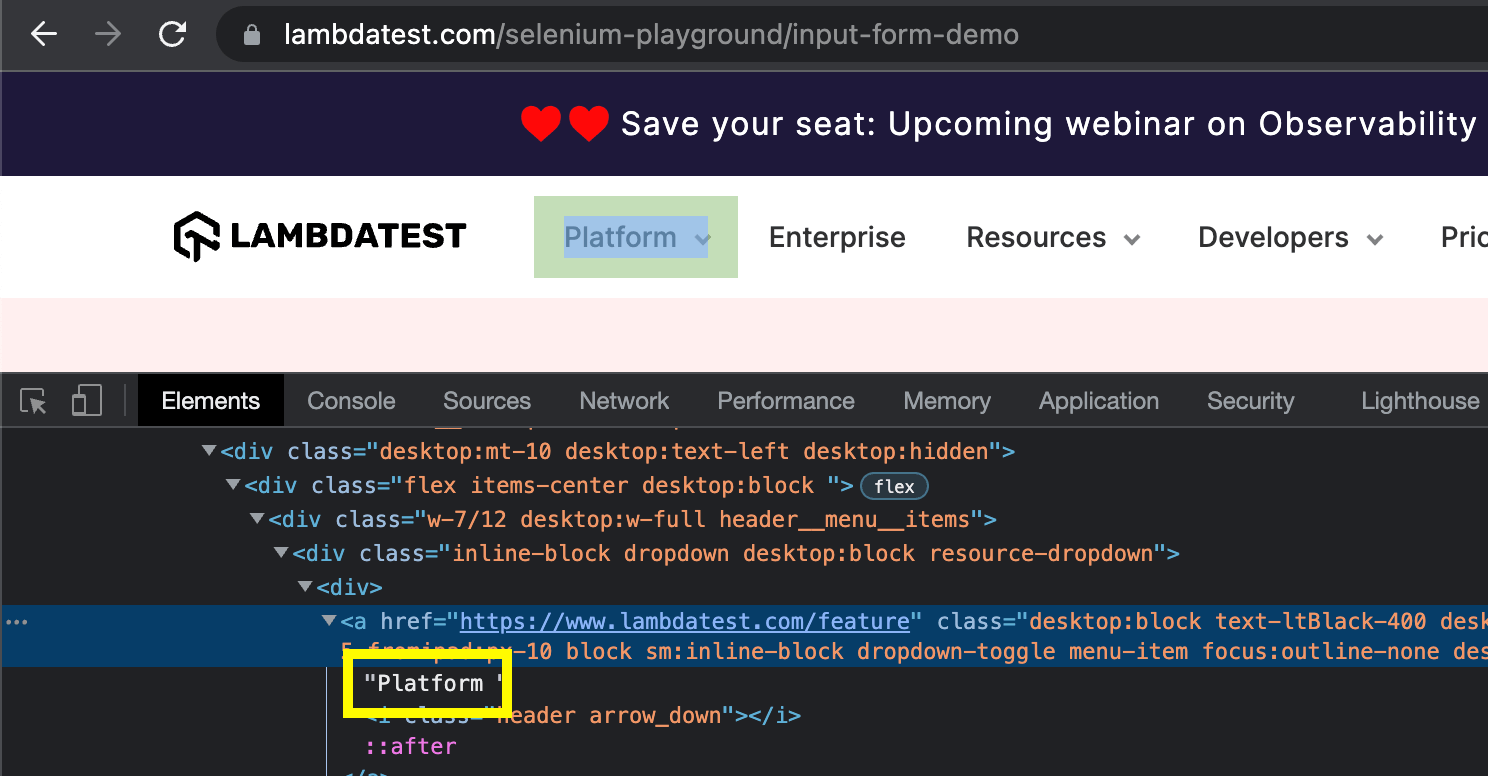Click the LambdaTest logo
The width and height of the screenshot is (1488, 776).
pos(318,236)
